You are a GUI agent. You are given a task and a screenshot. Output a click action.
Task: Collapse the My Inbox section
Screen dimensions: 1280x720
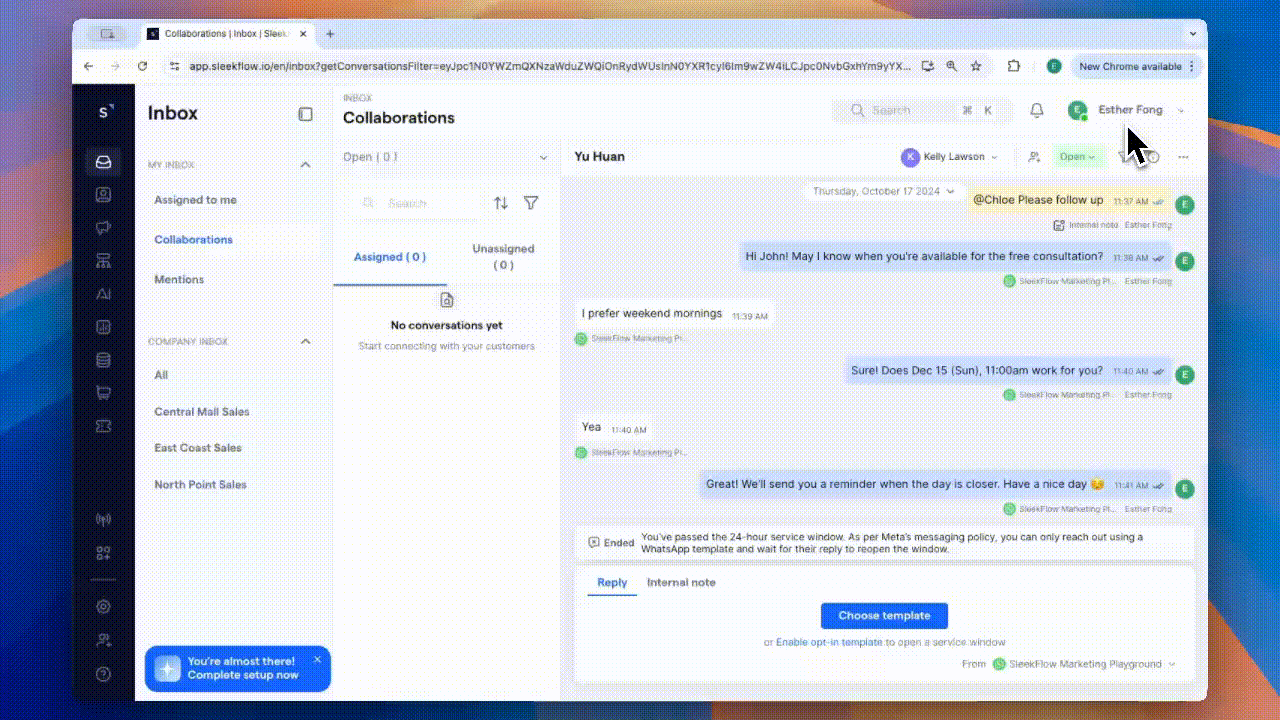(305, 165)
